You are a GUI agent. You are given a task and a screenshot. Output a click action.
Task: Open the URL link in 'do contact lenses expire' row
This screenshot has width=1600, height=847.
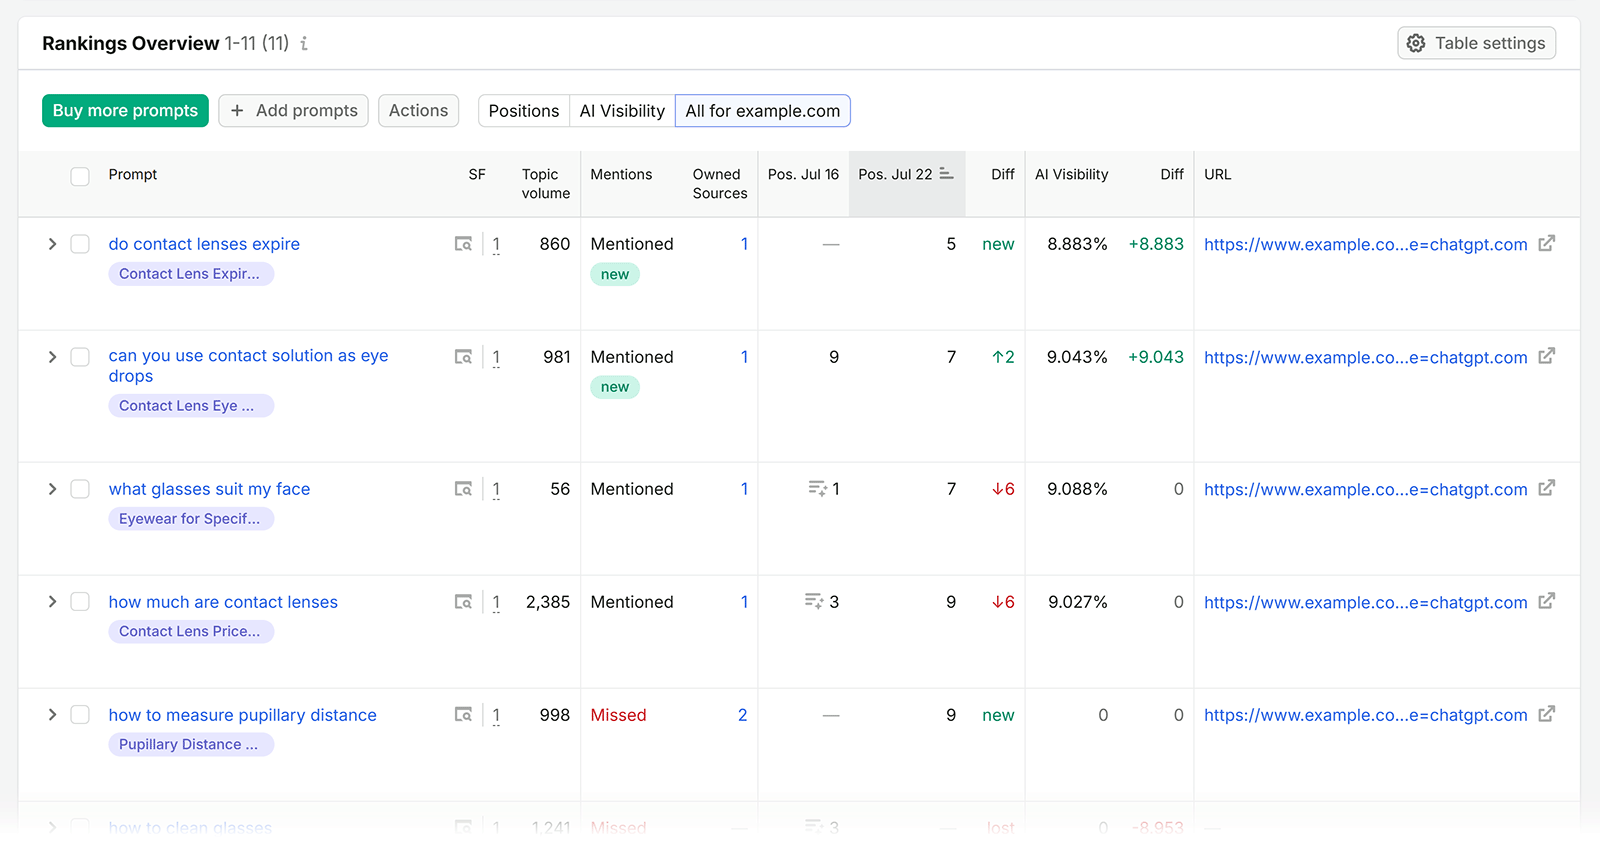click(1365, 245)
